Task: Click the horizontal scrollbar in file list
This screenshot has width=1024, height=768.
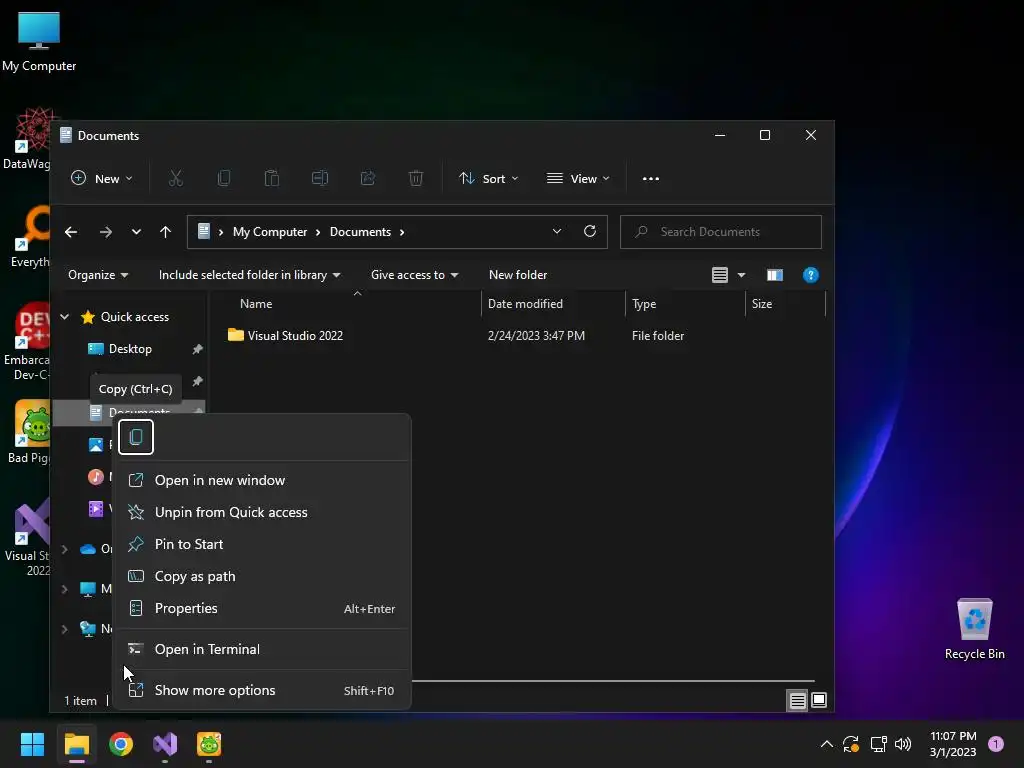Action: [613, 681]
